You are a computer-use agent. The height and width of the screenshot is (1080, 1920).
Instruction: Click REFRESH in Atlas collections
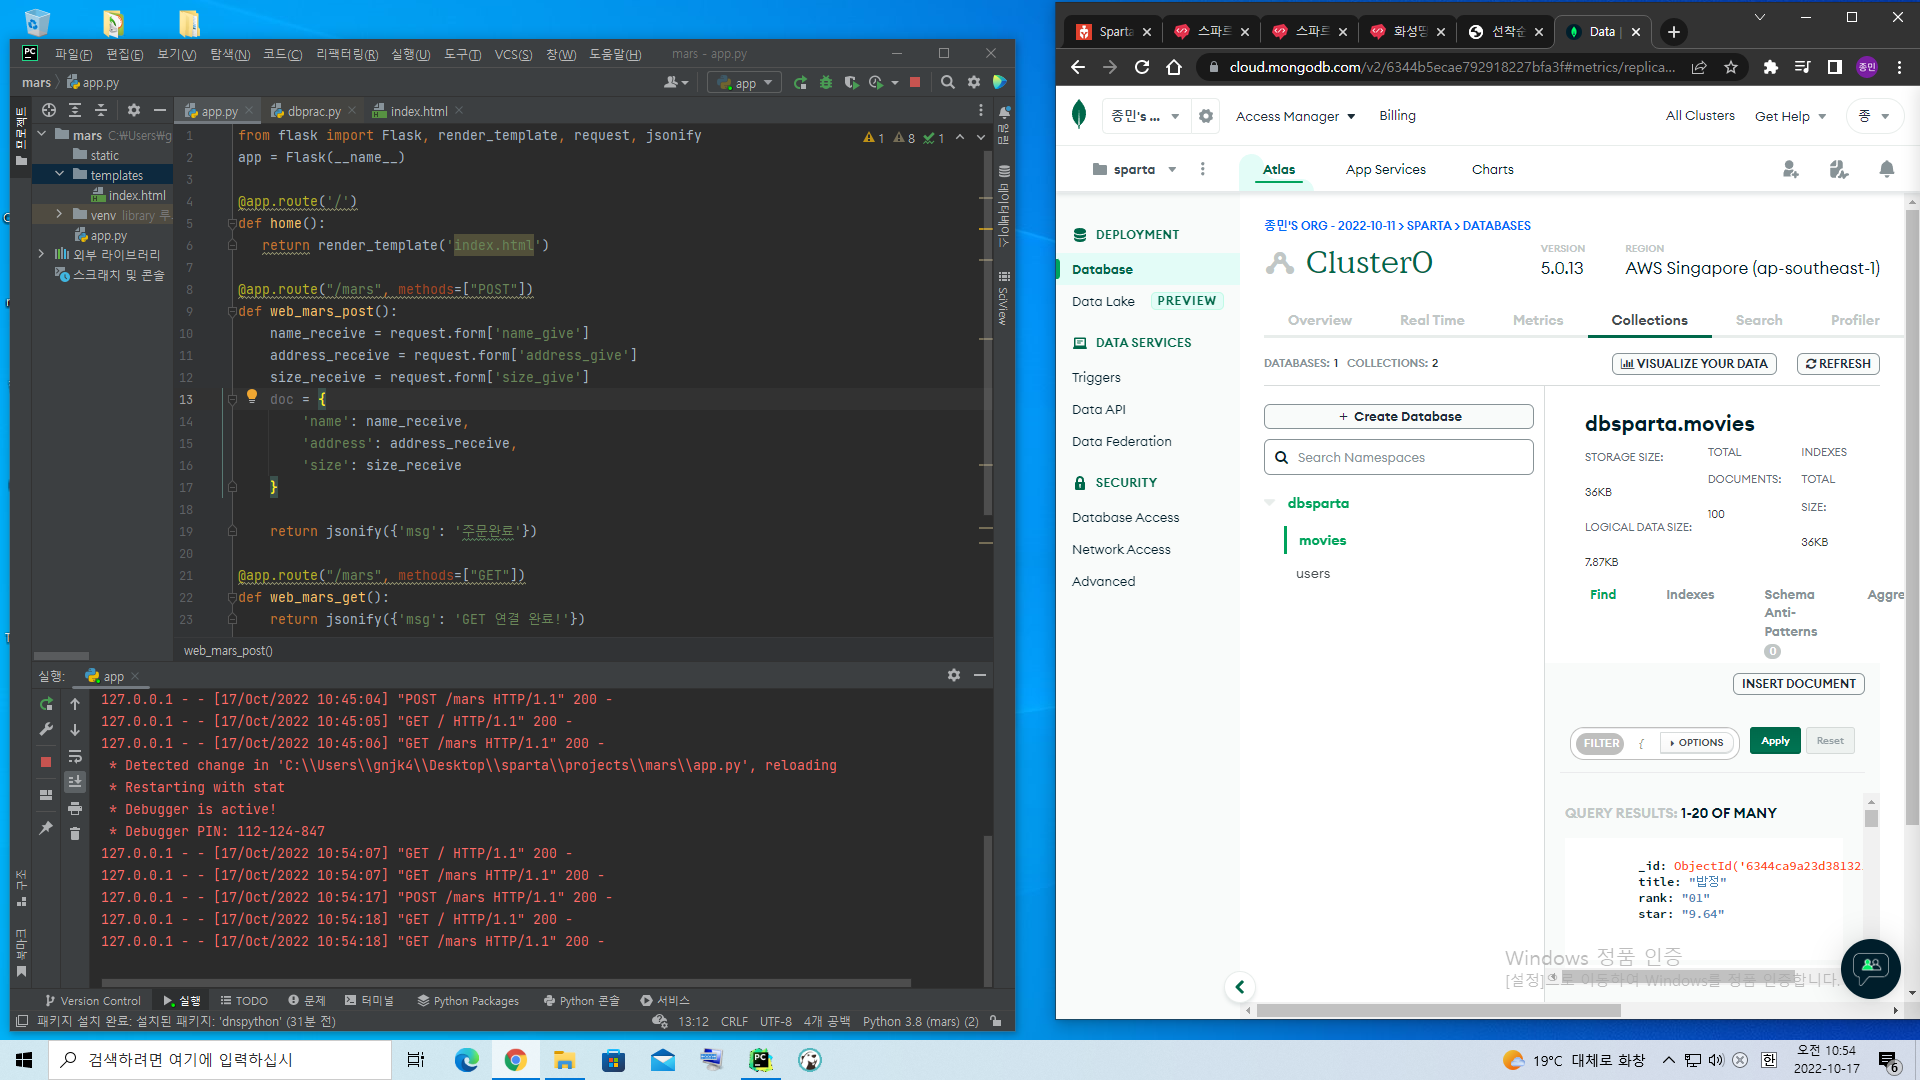pyautogui.click(x=1838, y=364)
